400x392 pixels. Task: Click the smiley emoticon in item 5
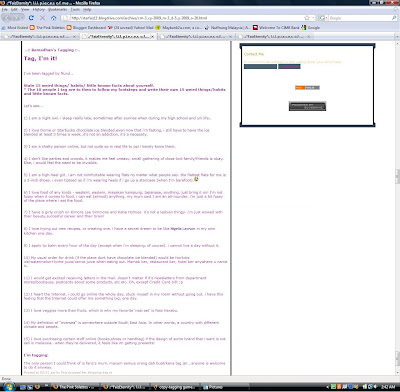pos(196,179)
